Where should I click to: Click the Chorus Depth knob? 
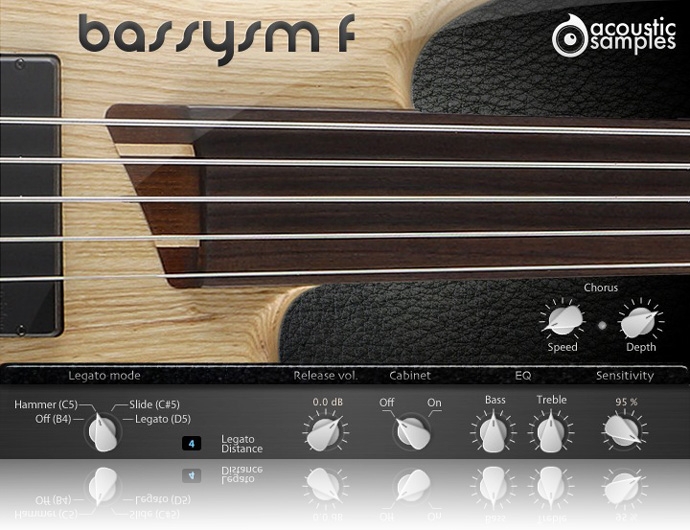pyautogui.click(x=640, y=321)
